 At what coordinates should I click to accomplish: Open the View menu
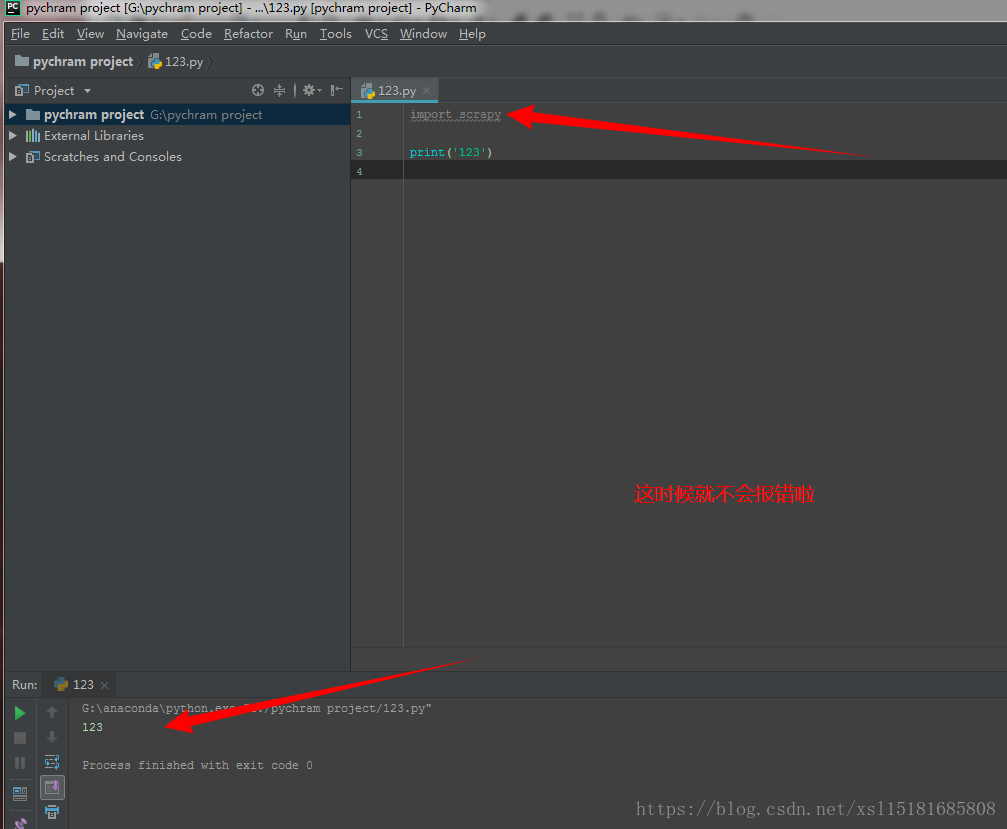[90, 34]
